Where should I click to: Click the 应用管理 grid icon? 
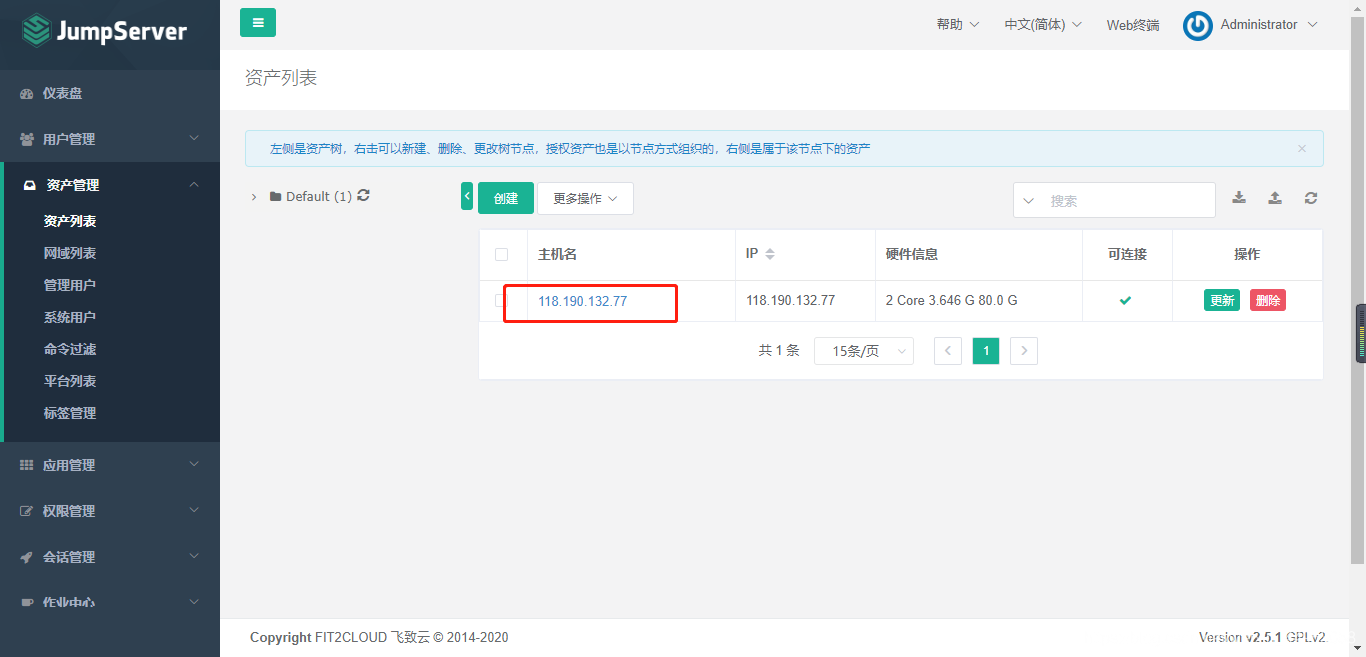[27, 465]
